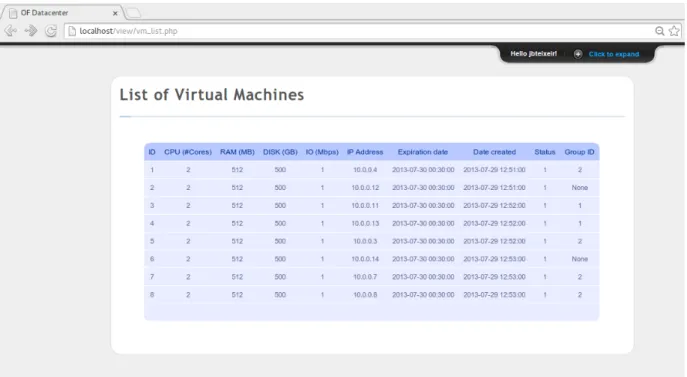The height and width of the screenshot is (377, 687).
Task: Select IP address 10.0.0.14 cell
Action: click(365, 259)
